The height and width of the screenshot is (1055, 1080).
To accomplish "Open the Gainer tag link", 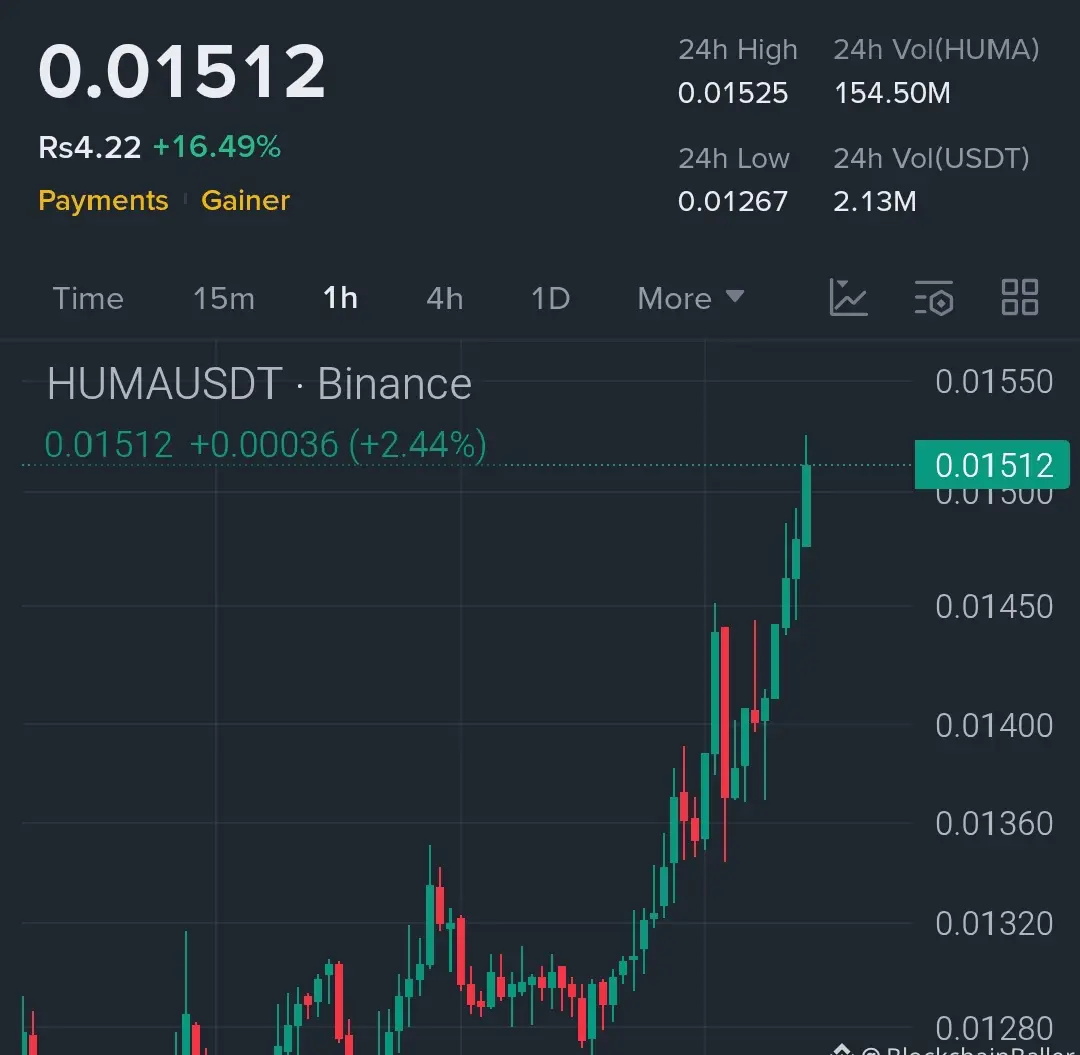I will point(245,200).
